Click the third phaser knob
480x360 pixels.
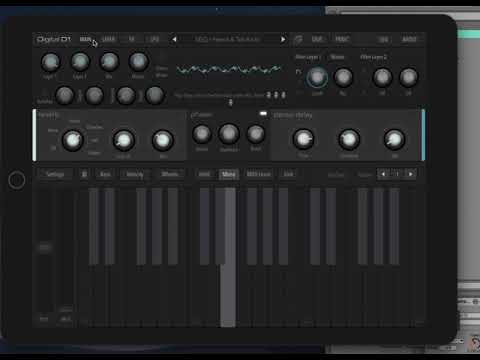tap(256, 134)
